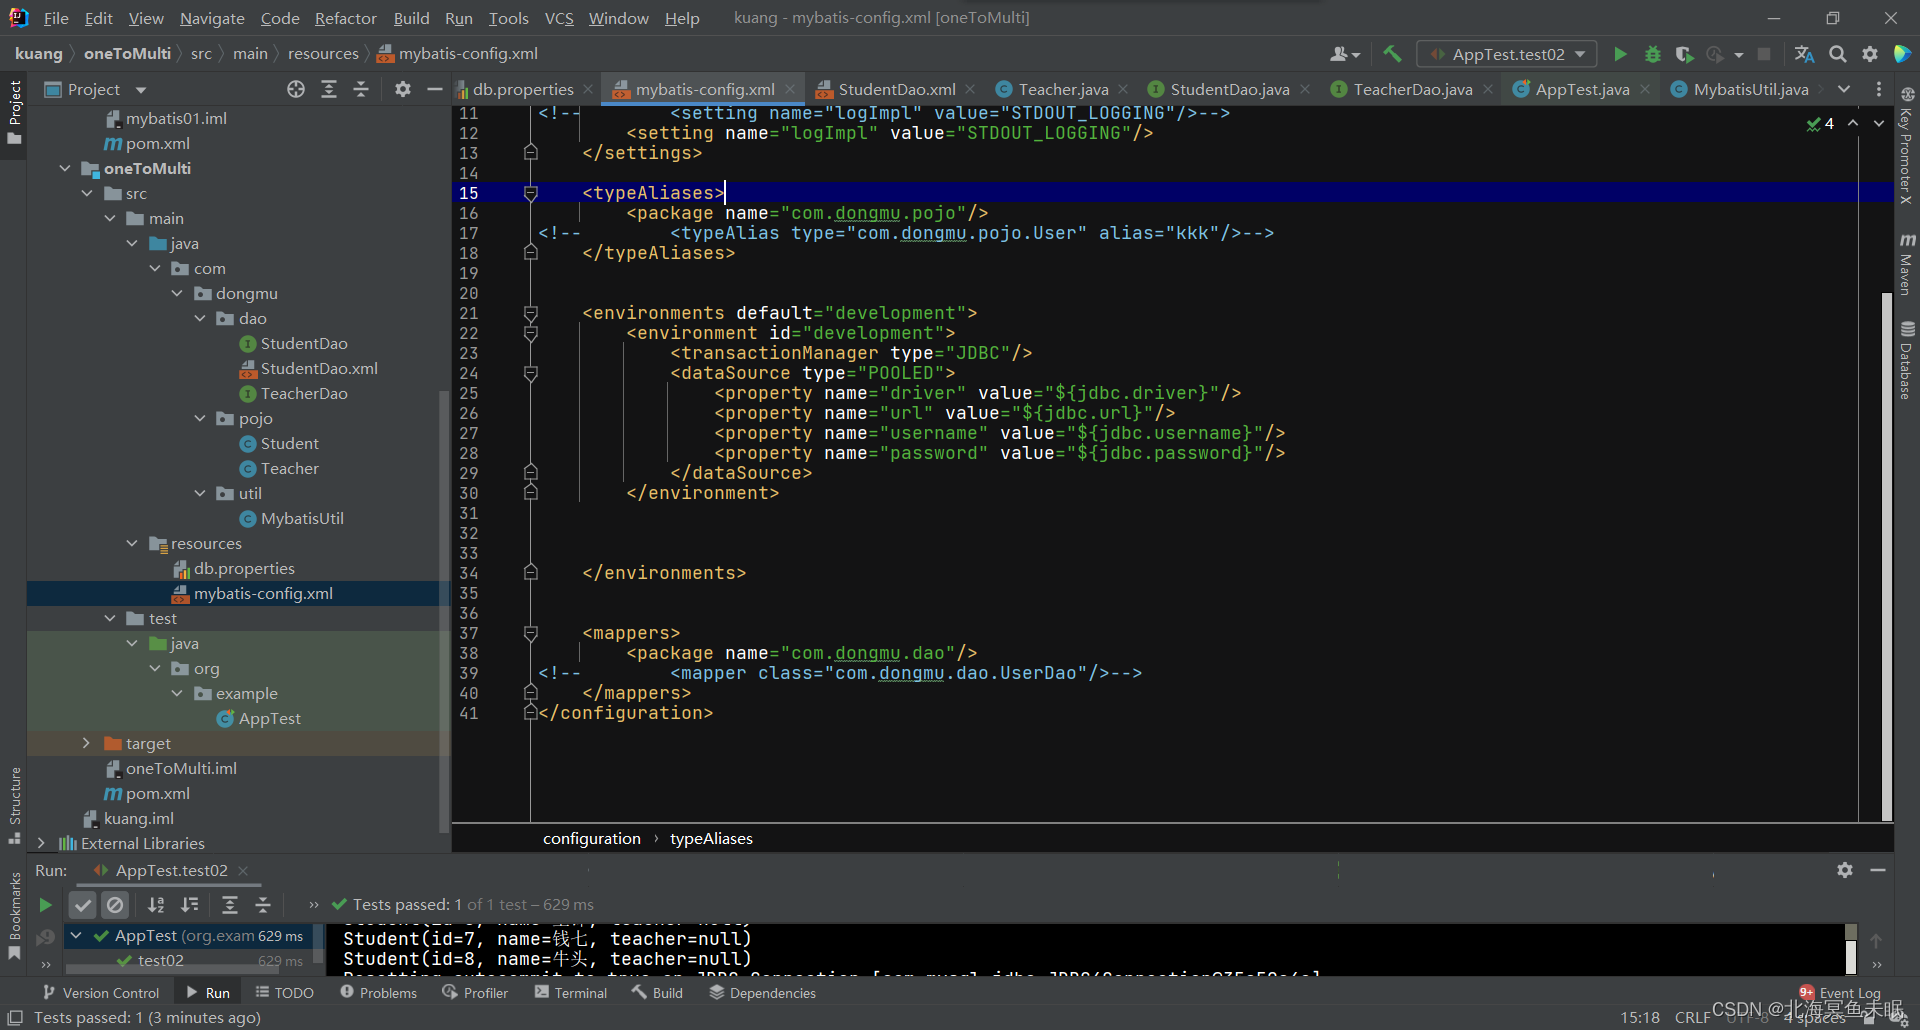Collapse AppTest node in test results tree
The image size is (1920, 1030).
[x=76, y=936]
